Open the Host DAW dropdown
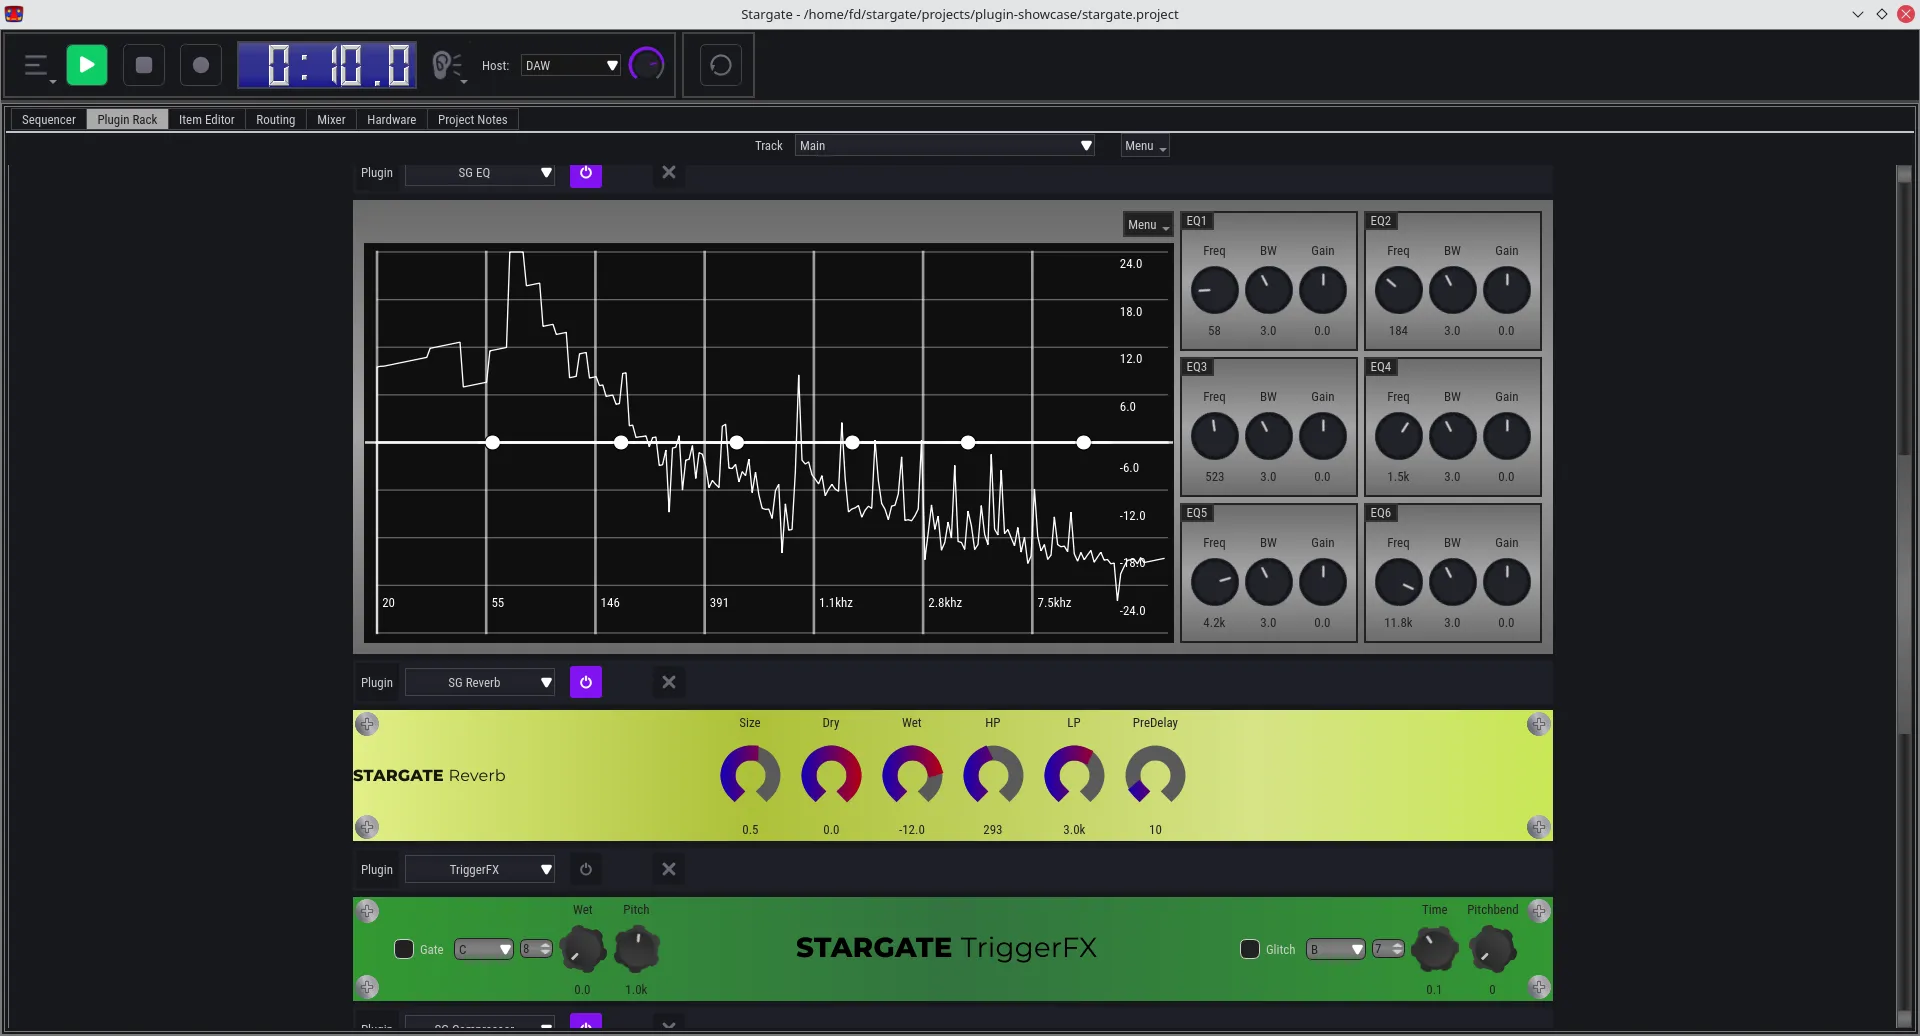Viewport: 1920px width, 1036px height. tap(570, 64)
